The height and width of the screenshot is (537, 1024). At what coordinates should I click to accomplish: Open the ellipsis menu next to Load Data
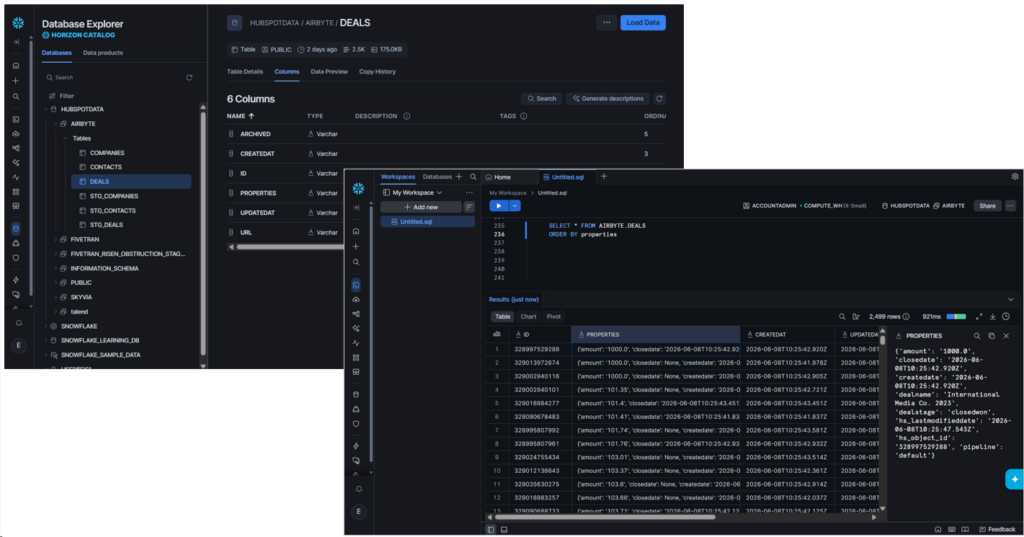click(607, 23)
